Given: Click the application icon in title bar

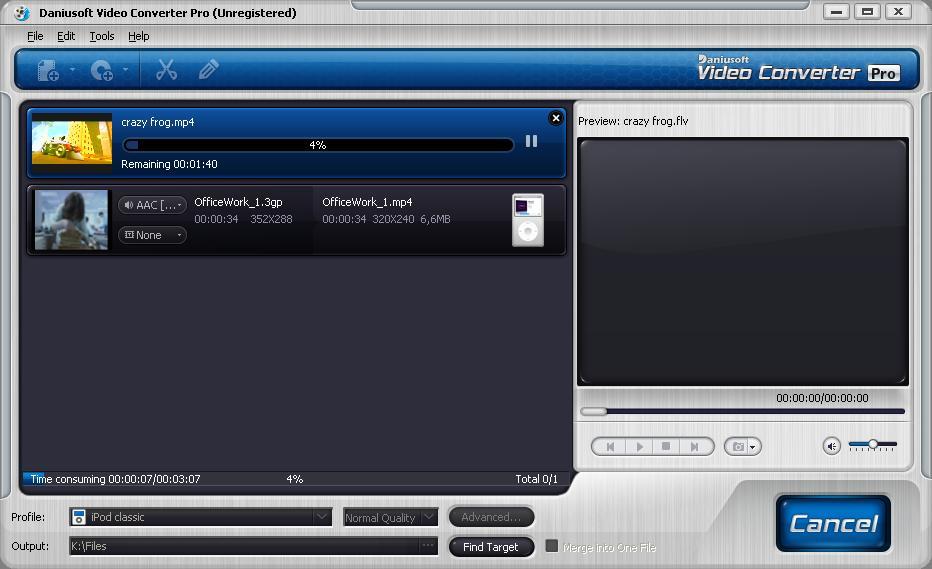Looking at the screenshot, I should (21, 12).
